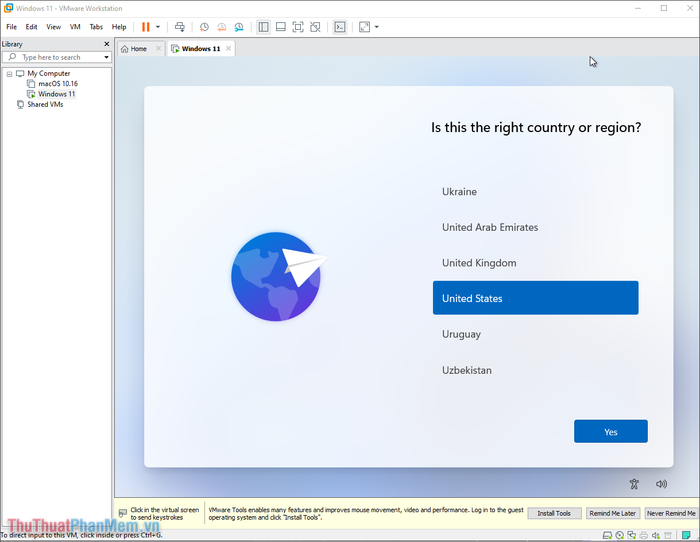Select My Computer in the library
Image resolution: width=700 pixels, height=542 pixels.
click(49, 73)
